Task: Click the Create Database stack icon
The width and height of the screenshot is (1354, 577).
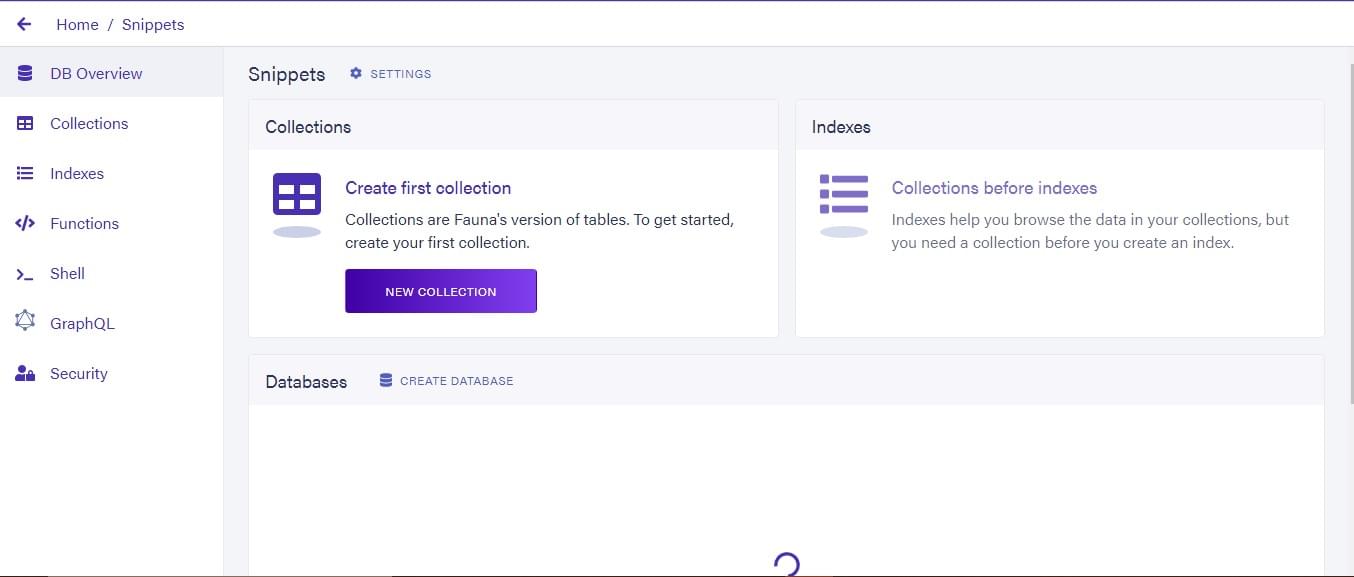Action: tap(386, 380)
